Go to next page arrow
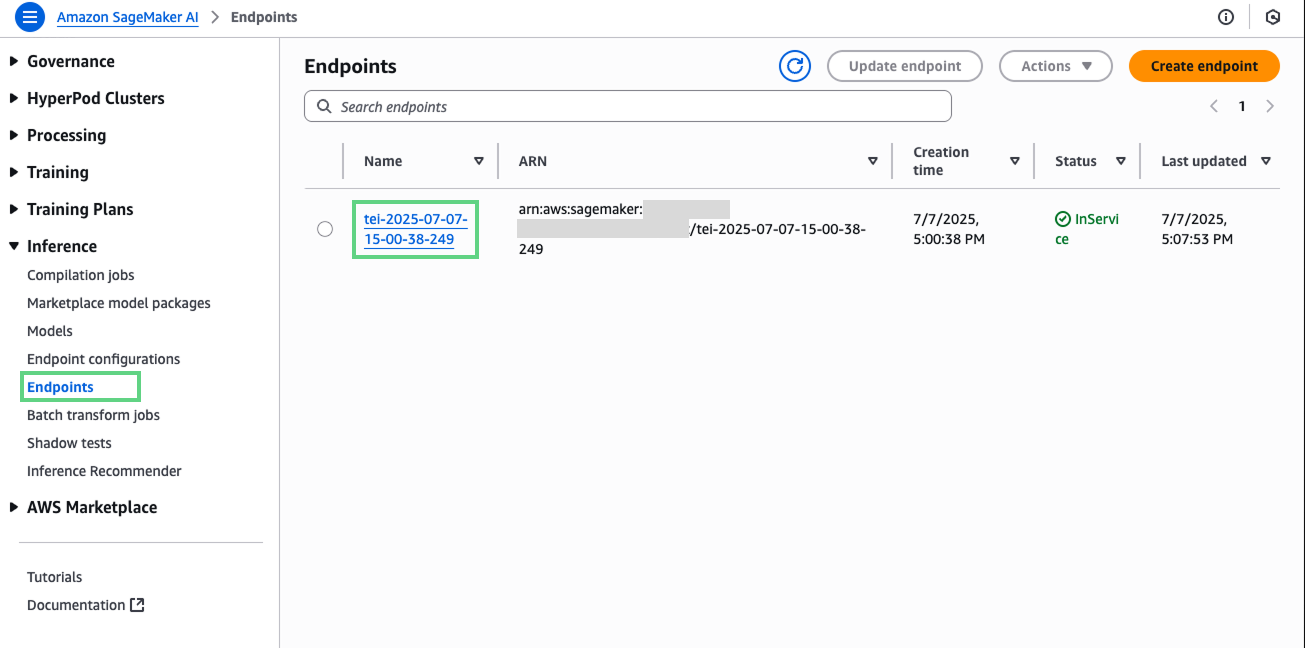Screen dimensions: 1305x648 point(1270,106)
